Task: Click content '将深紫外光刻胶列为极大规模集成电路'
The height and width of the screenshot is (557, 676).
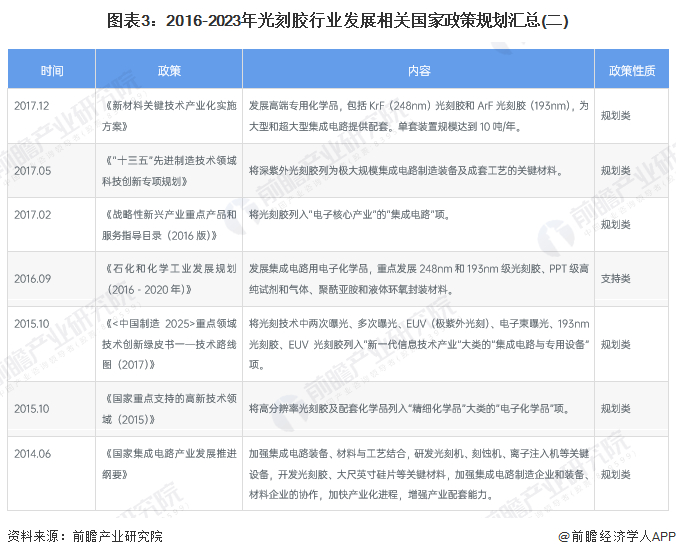Action: (x=406, y=171)
